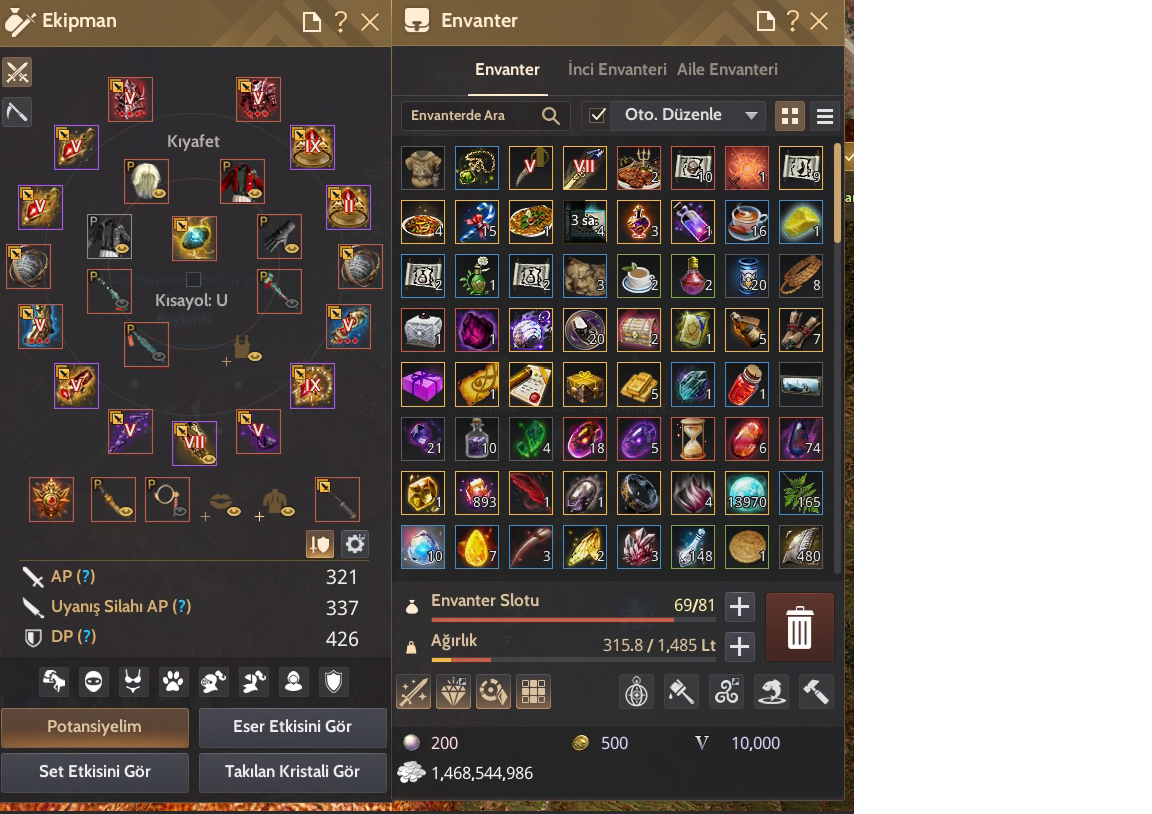The height and width of the screenshot is (814, 1152).
Task: Click the paw pet icon
Action: point(173,682)
